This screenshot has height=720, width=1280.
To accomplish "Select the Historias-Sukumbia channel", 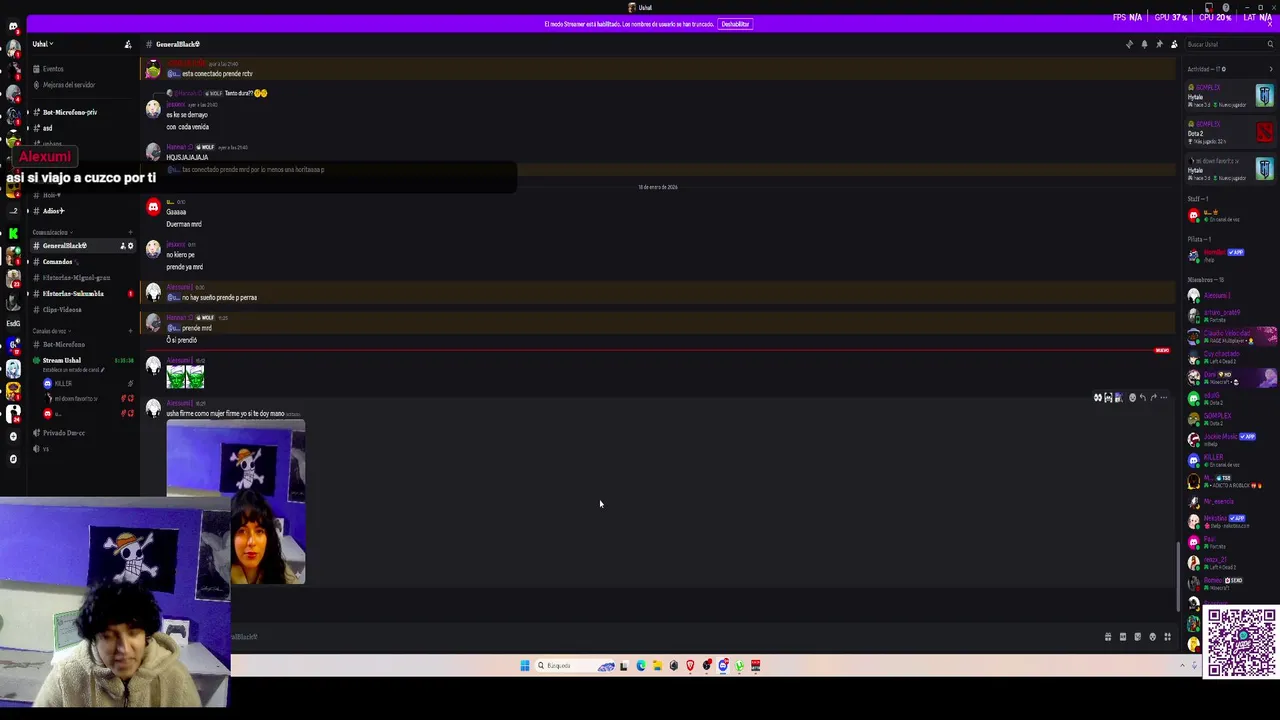I will pyautogui.click(x=72, y=294).
